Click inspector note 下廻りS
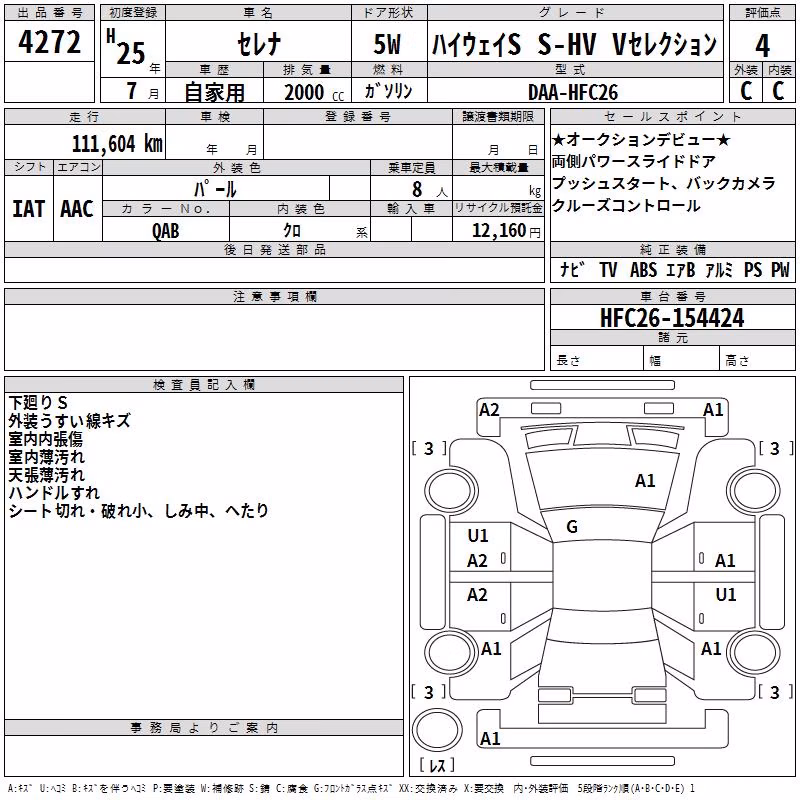Image resolution: width=800 pixels, height=800 pixels. point(38,403)
